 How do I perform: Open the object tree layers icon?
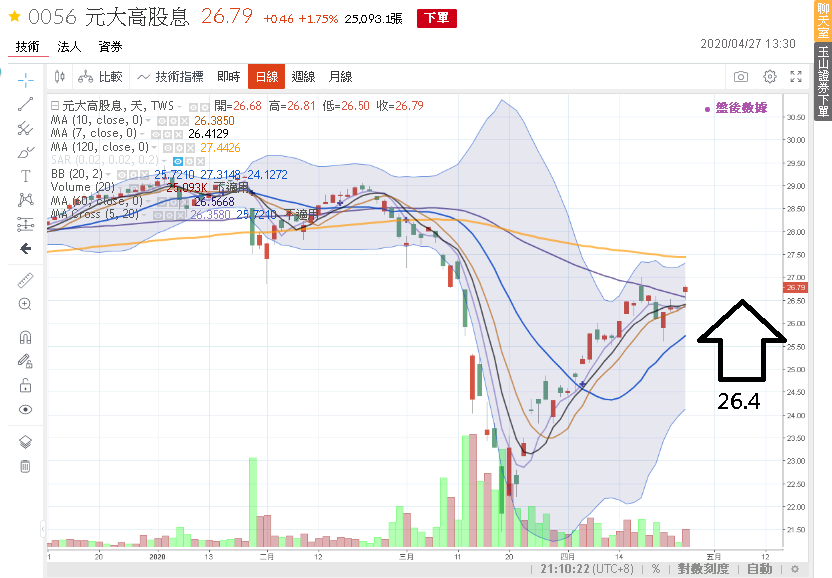[25, 442]
